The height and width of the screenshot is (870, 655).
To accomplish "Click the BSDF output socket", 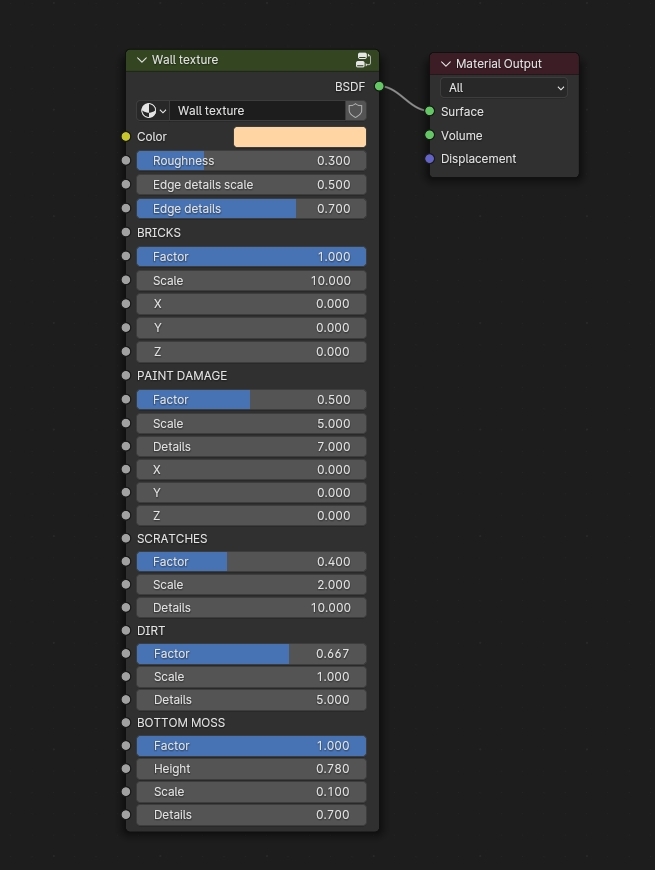I will [x=379, y=87].
